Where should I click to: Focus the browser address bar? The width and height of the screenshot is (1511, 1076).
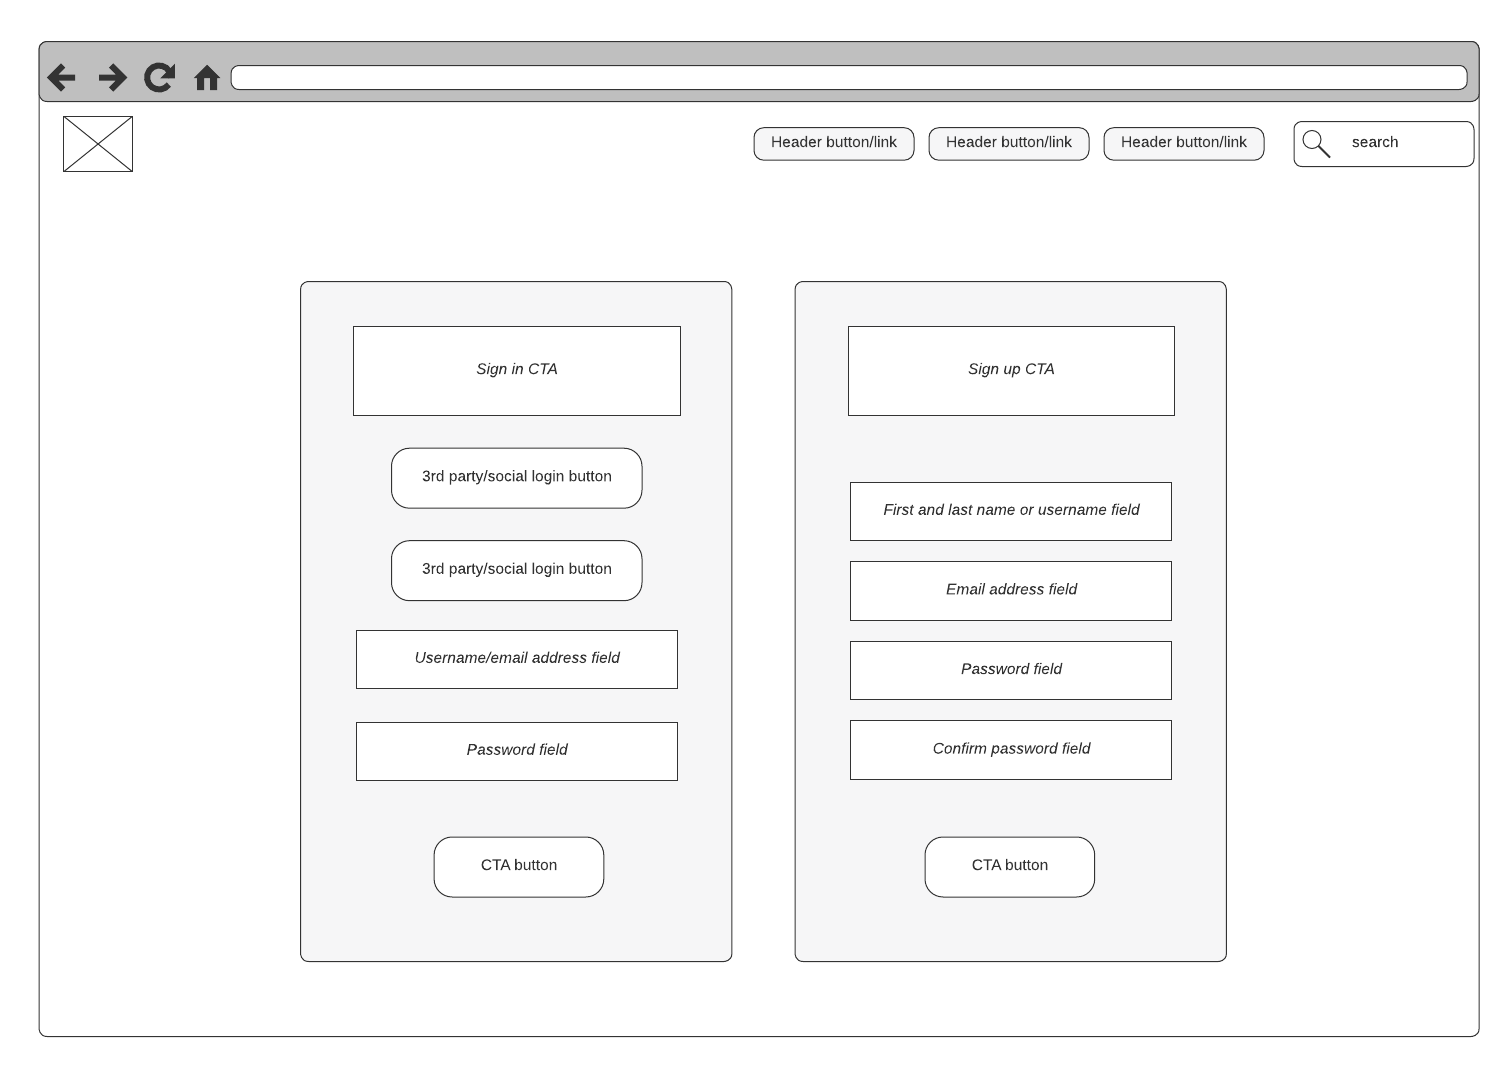pyautogui.click(x=848, y=78)
